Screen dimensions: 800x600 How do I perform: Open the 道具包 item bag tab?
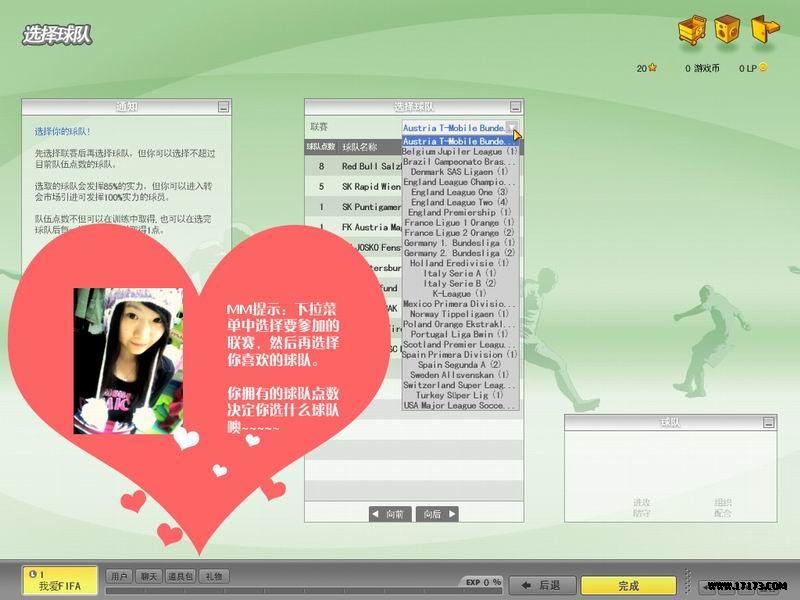[182, 576]
